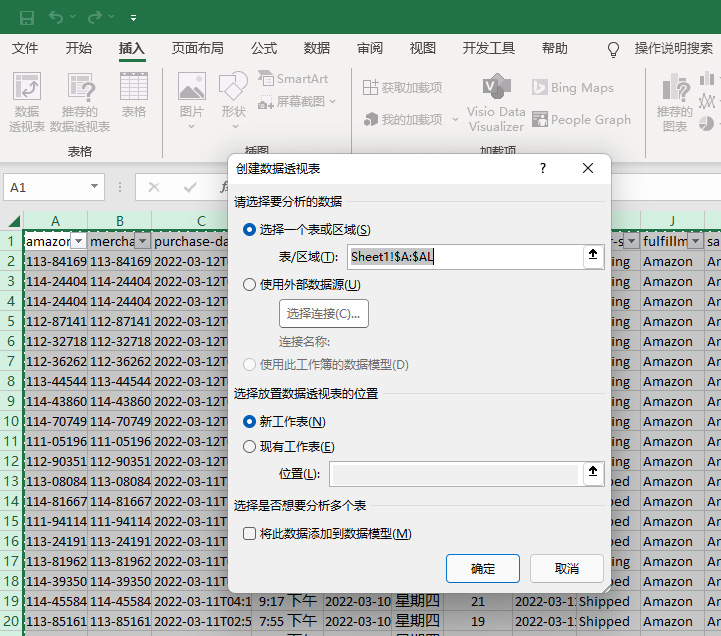The height and width of the screenshot is (636, 721).
Task: Select column A header
Action: [55, 221]
